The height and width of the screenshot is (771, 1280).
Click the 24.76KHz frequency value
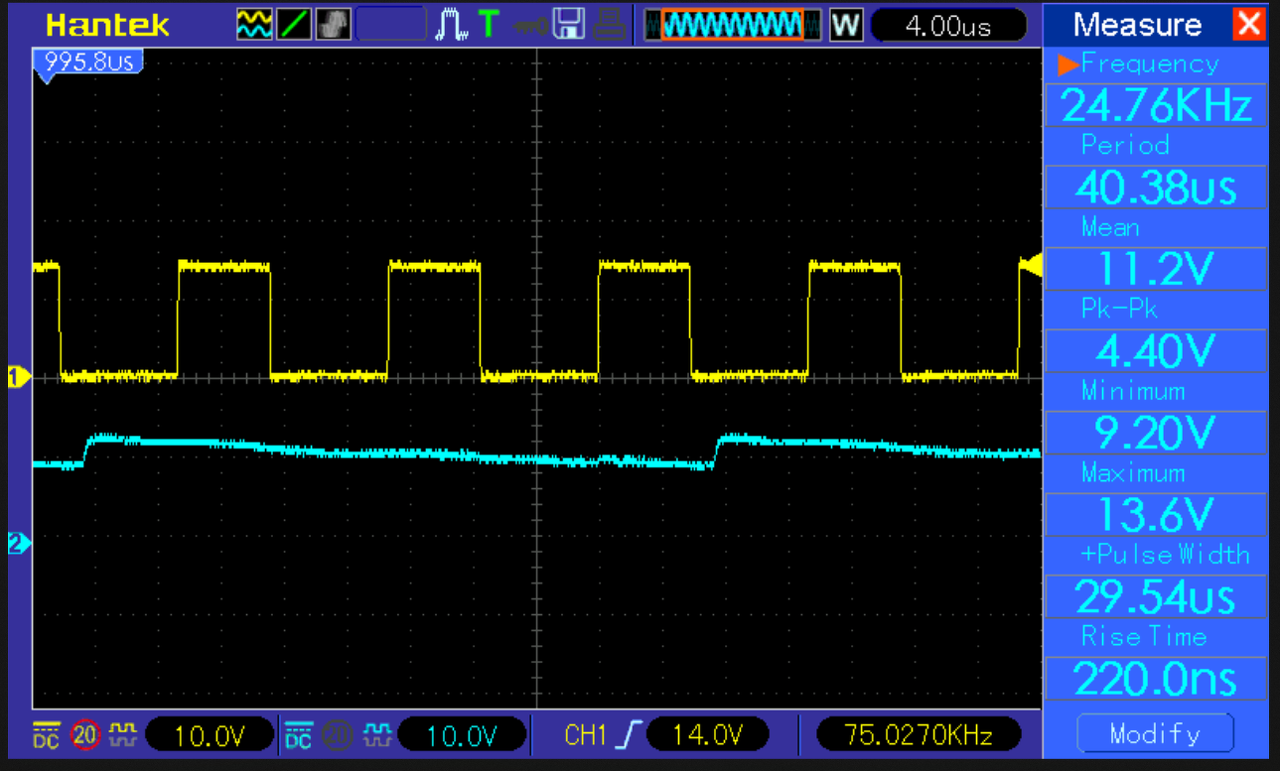pos(1156,105)
